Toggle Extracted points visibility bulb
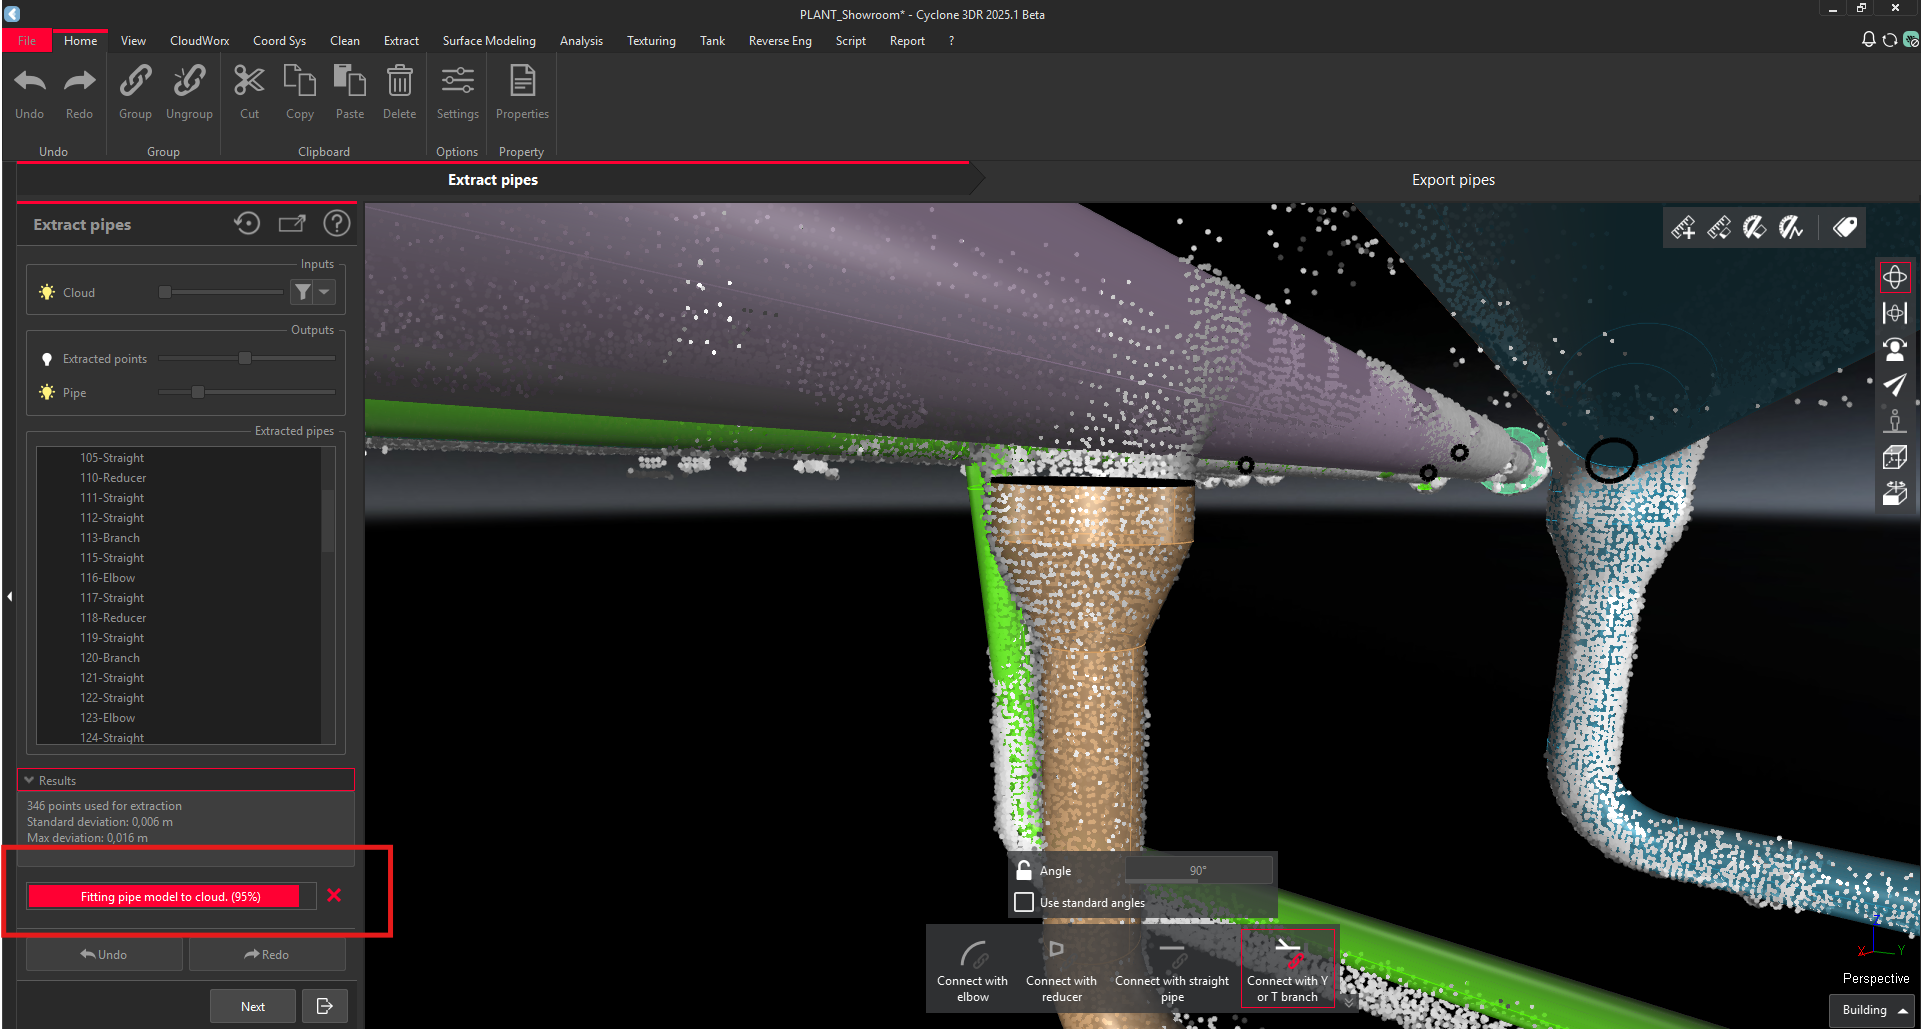The width and height of the screenshot is (1921, 1029). coord(47,359)
